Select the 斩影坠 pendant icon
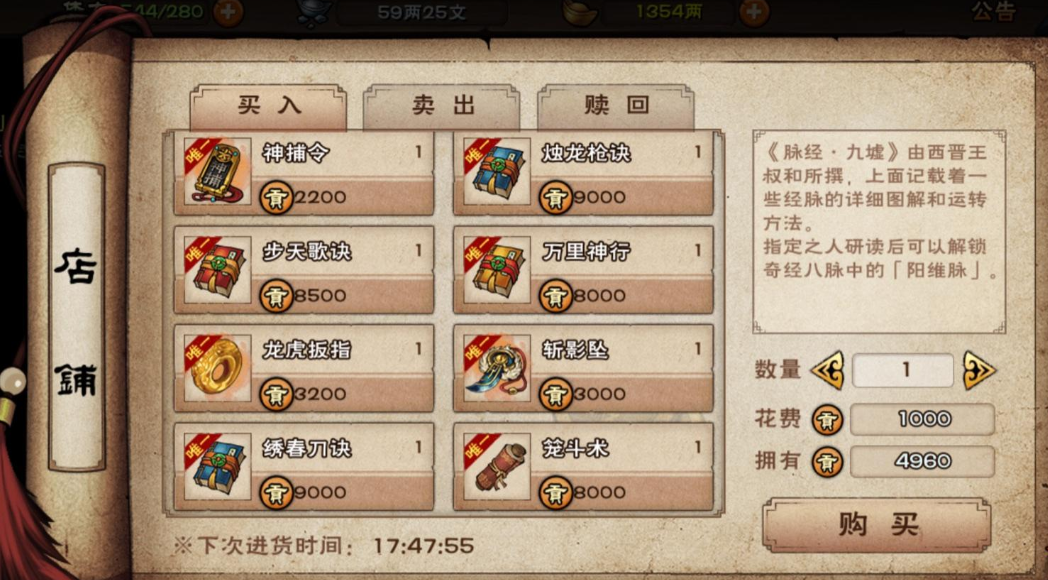The height and width of the screenshot is (580, 1048). click(497, 368)
